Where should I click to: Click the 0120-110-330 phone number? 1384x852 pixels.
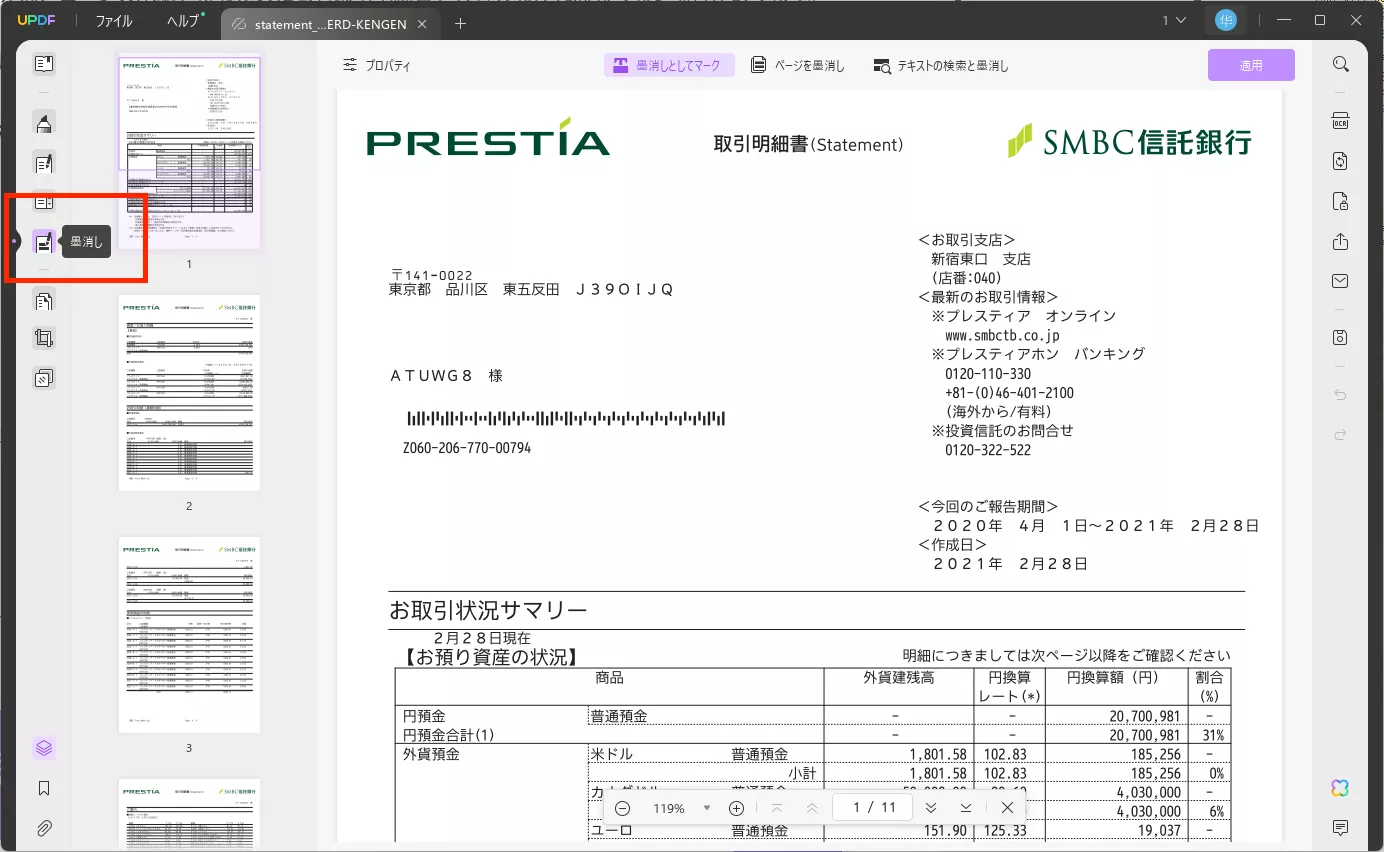[988, 374]
